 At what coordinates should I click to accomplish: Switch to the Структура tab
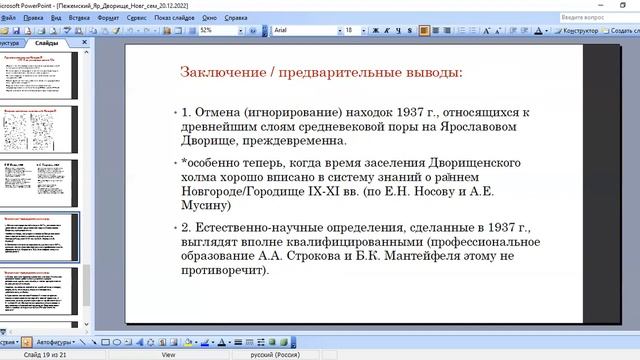pos(10,43)
